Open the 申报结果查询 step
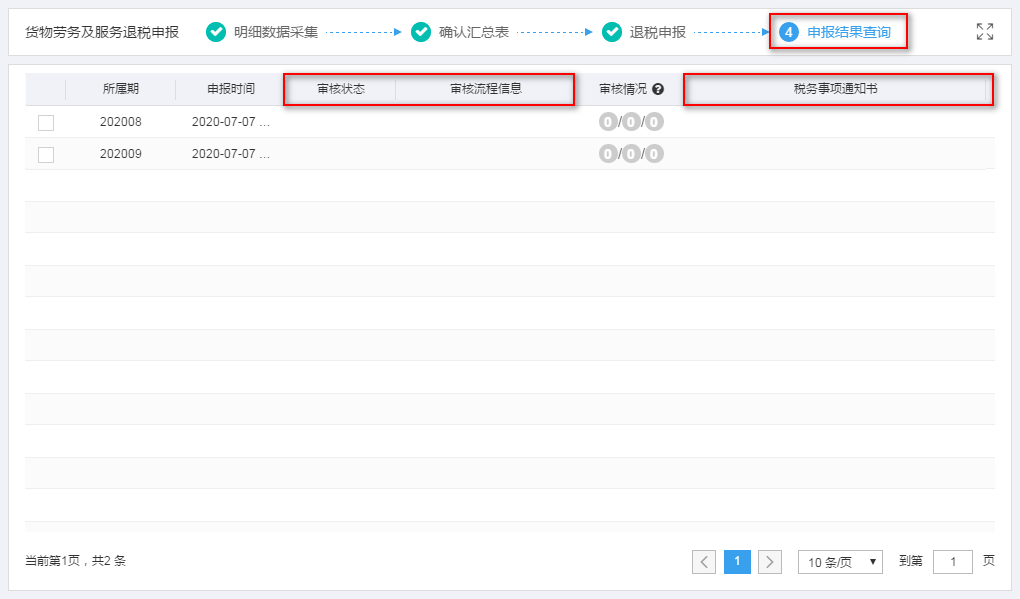The height and width of the screenshot is (599, 1020). click(x=849, y=32)
